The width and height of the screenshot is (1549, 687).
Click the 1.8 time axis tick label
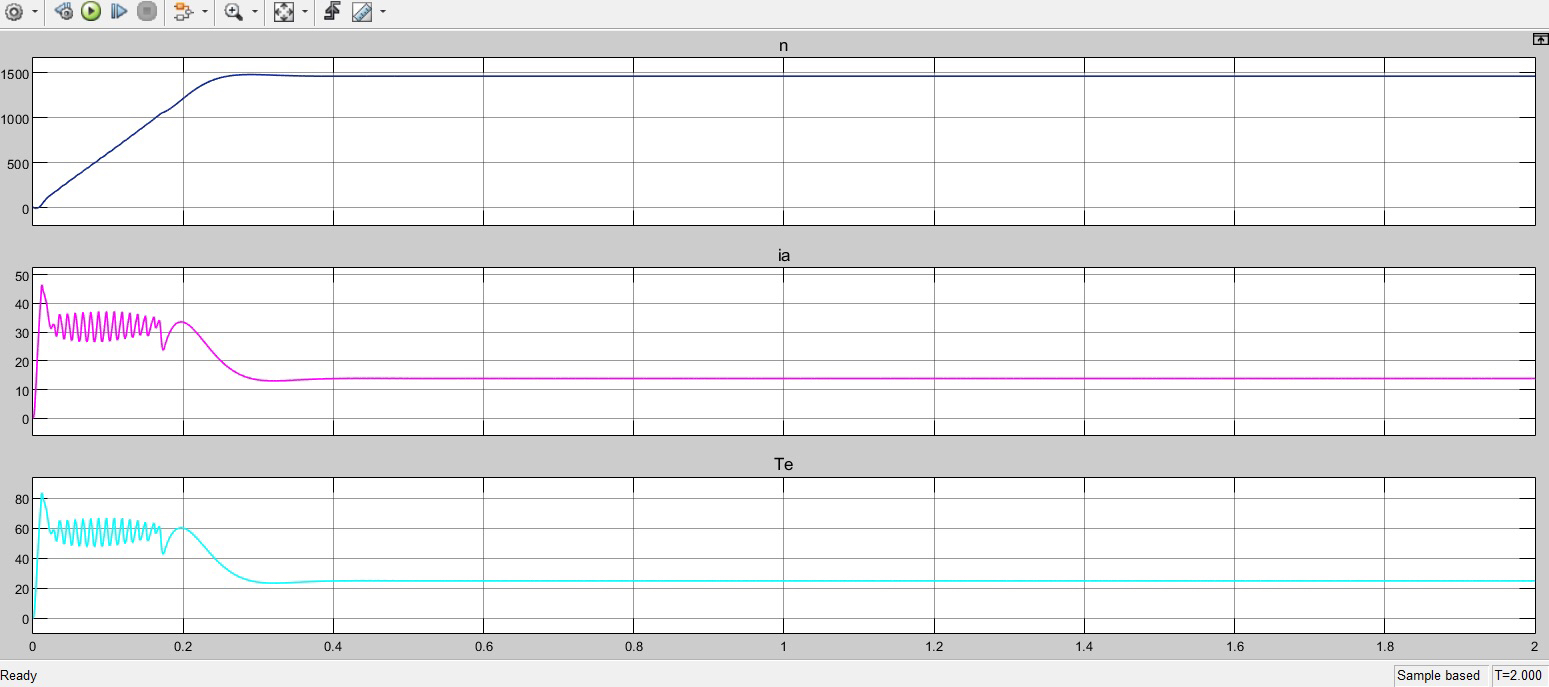tap(1385, 647)
